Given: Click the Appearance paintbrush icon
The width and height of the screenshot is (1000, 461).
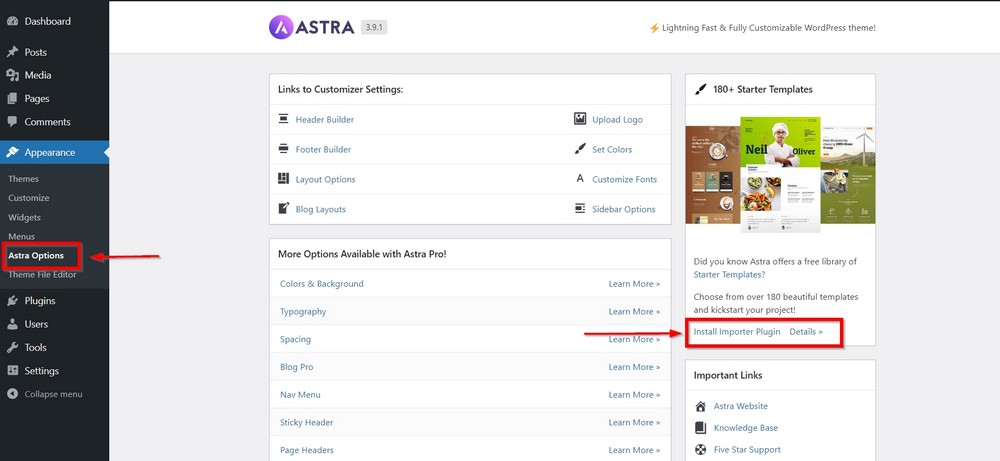Looking at the screenshot, I should point(12,152).
